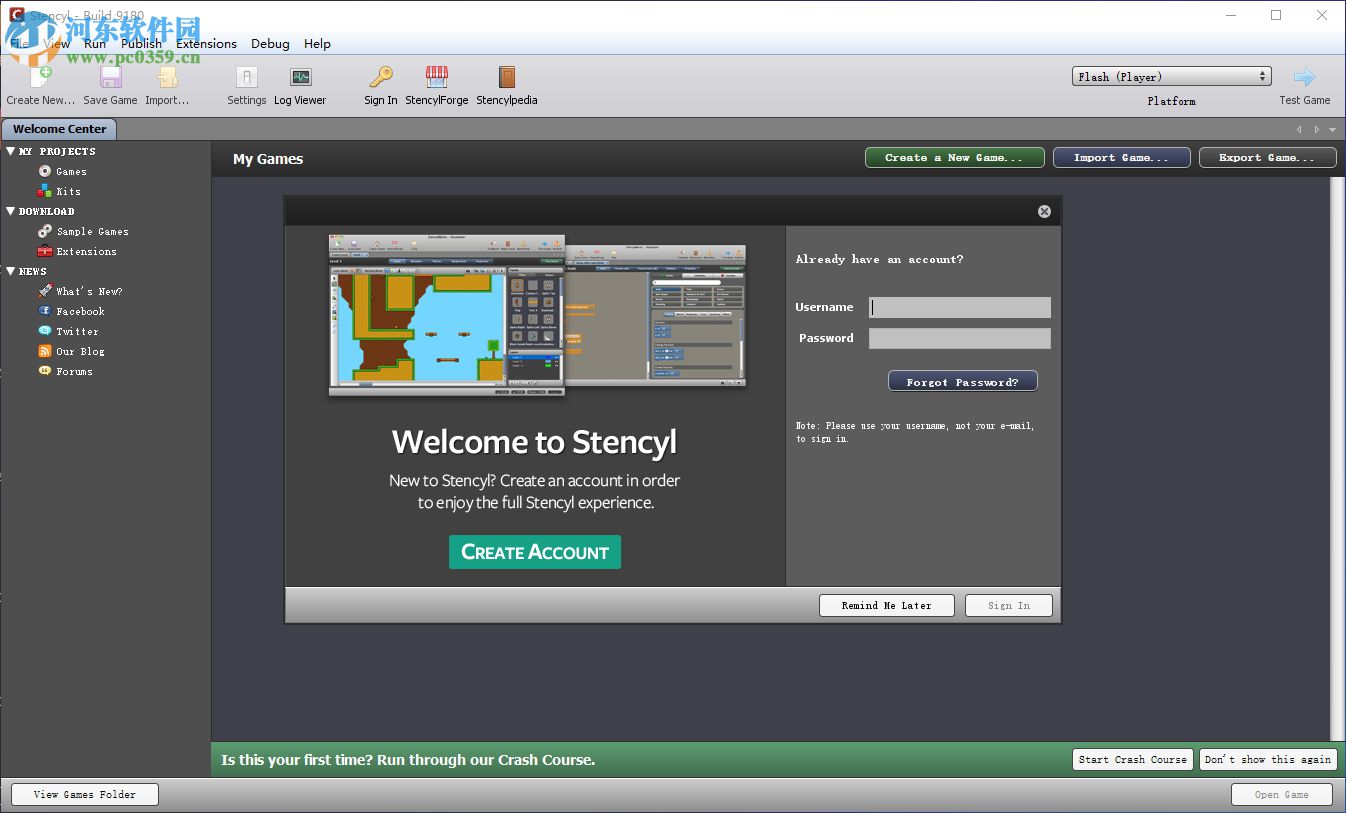Select the Welcome Center tab
This screenshot has height=813, width=1346.
tap(59, 129)
